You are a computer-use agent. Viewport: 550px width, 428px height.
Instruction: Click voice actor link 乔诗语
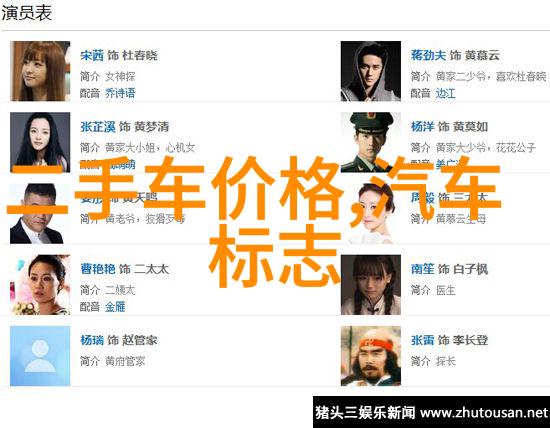click(120, 93)
